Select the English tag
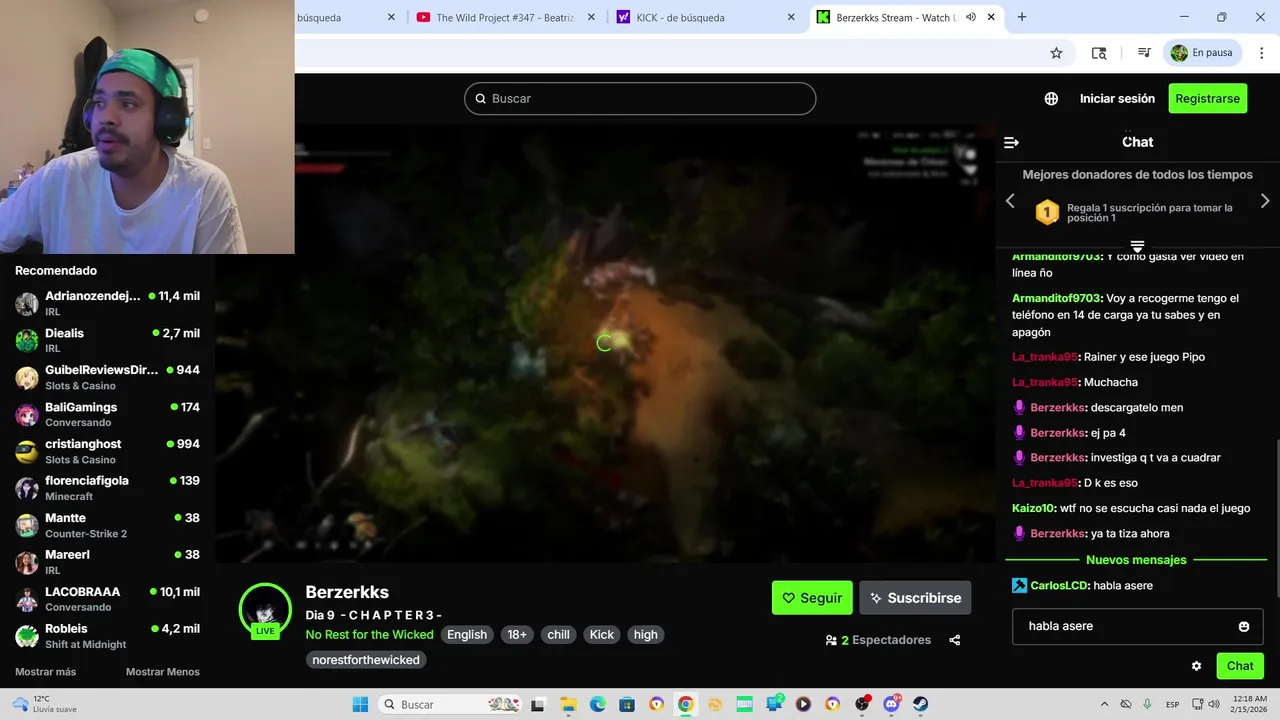Viewport: 1280px width, 720px height. 467,635
